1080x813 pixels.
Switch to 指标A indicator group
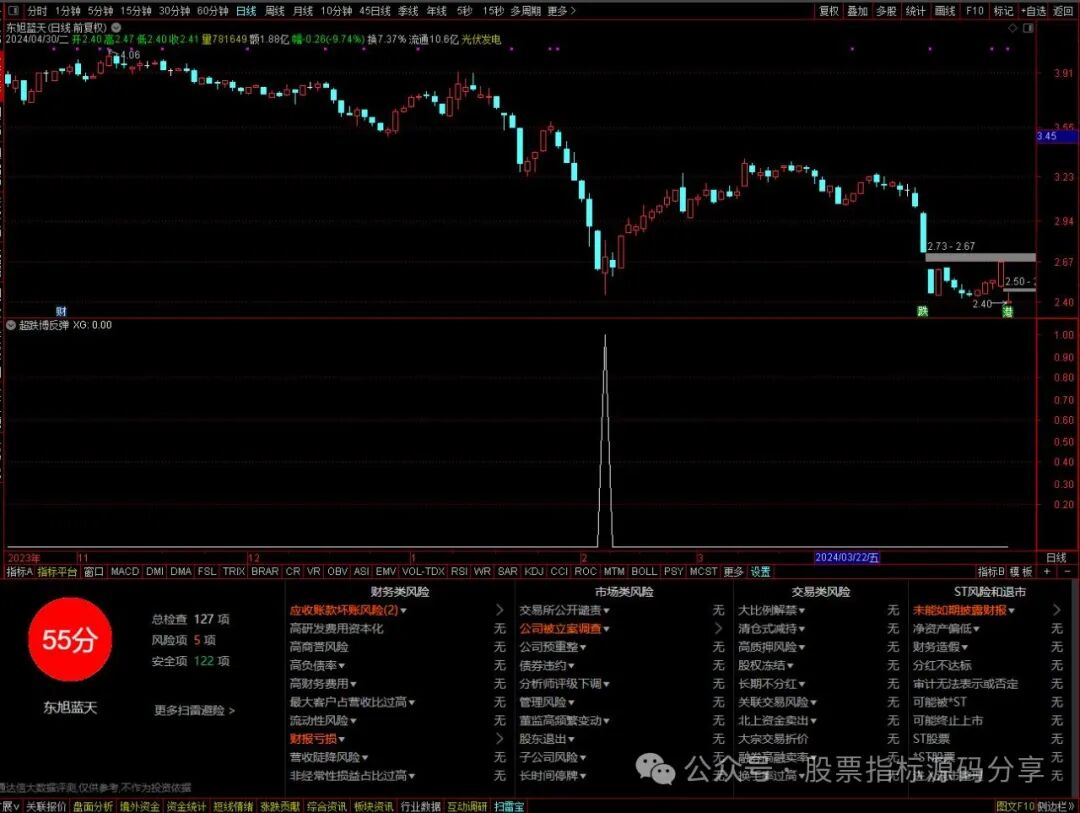[19, 571]
